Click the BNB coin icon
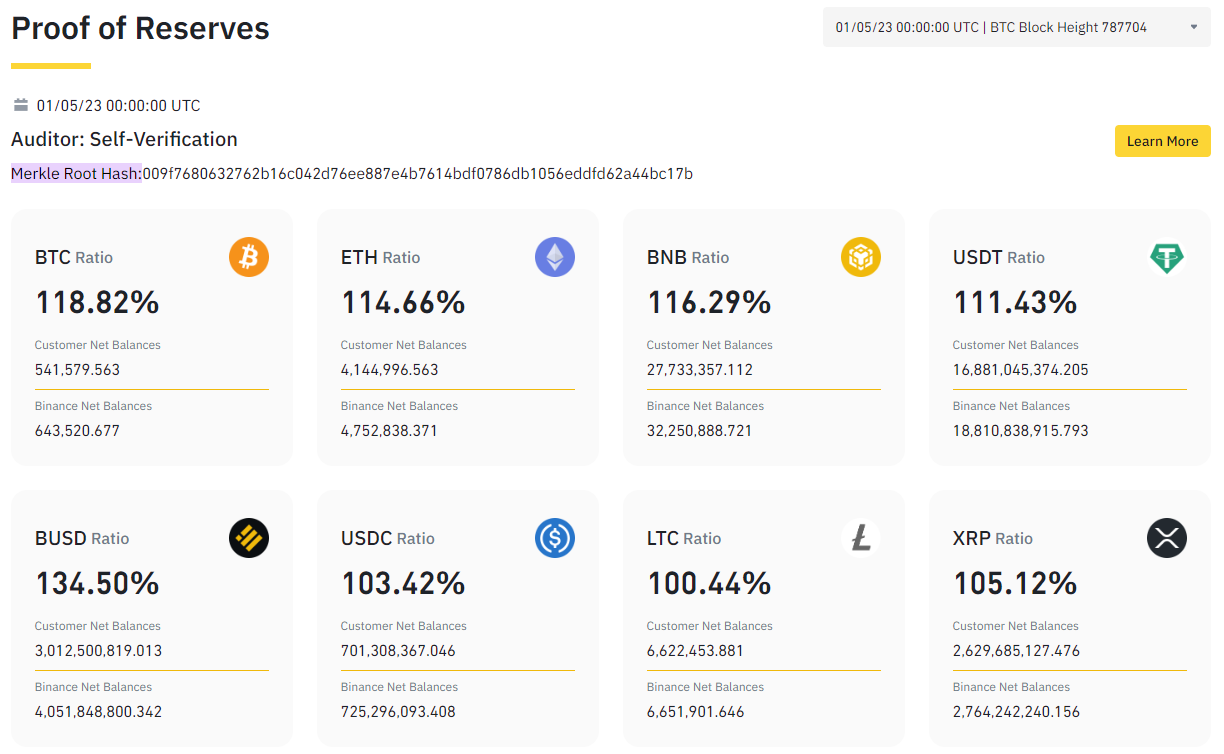Screen dimensions: 1224x754 861,257
